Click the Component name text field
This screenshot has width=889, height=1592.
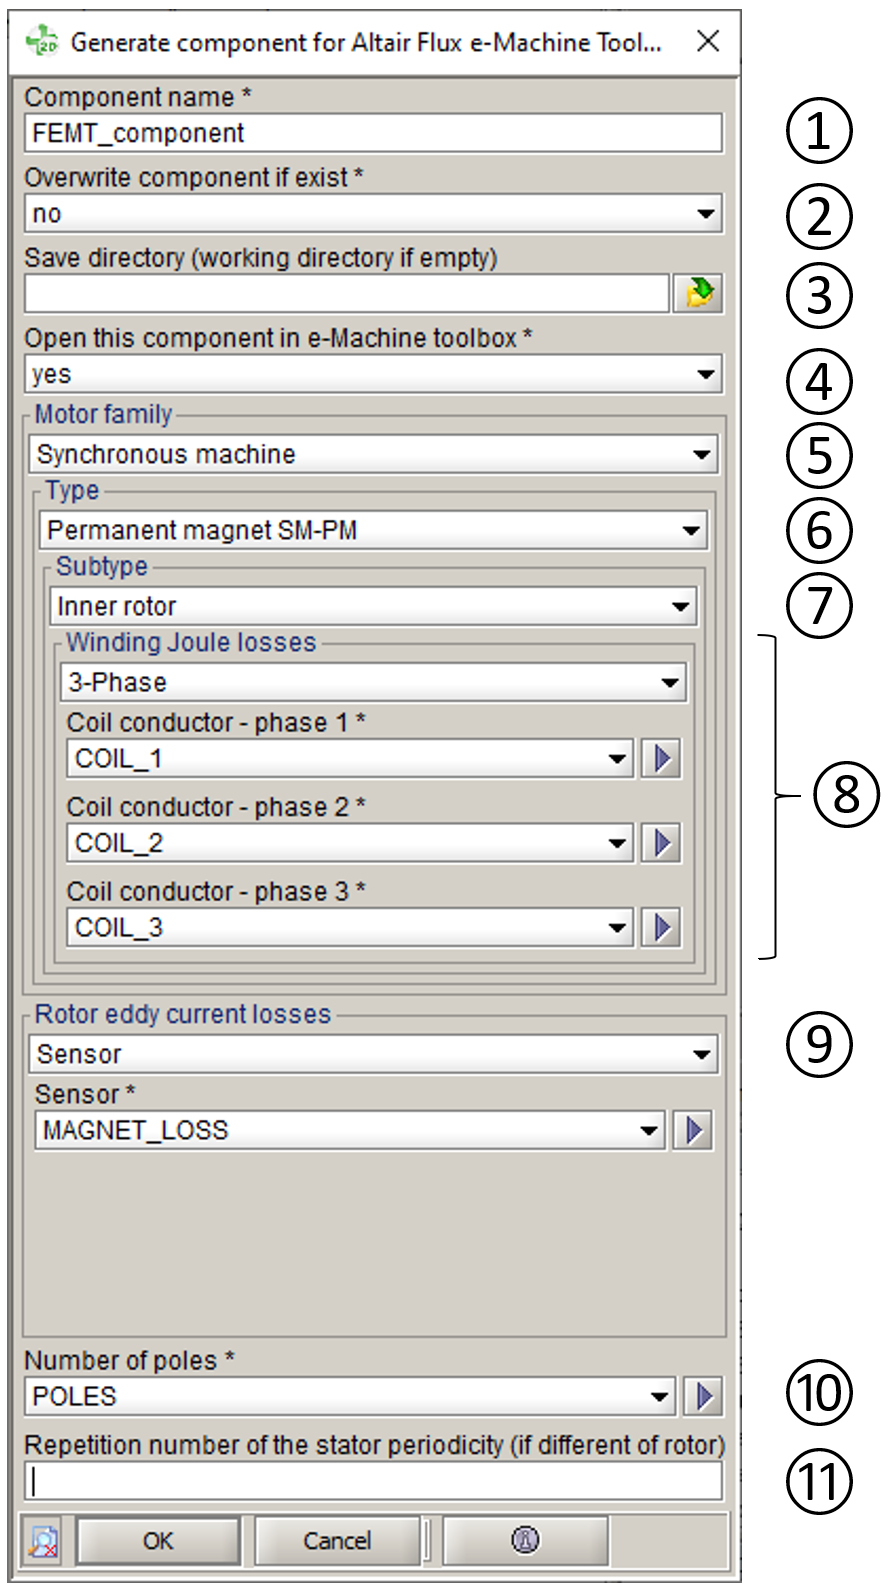[372, 133]
